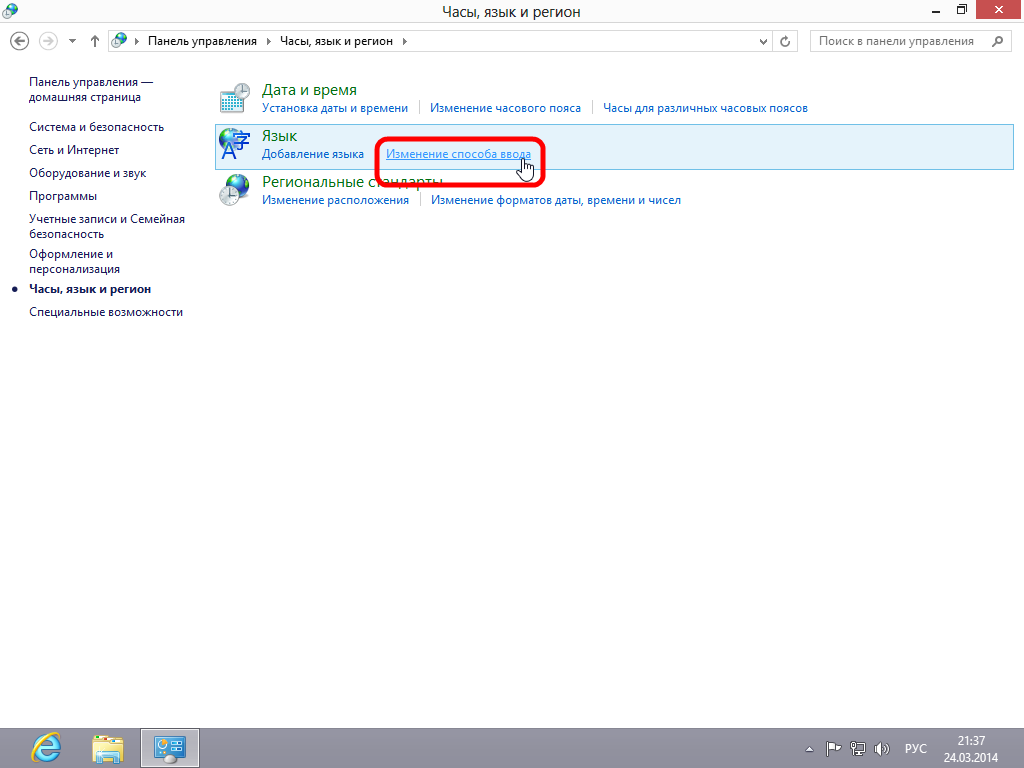Open the Региональные стандарты heading

[352, 182]
